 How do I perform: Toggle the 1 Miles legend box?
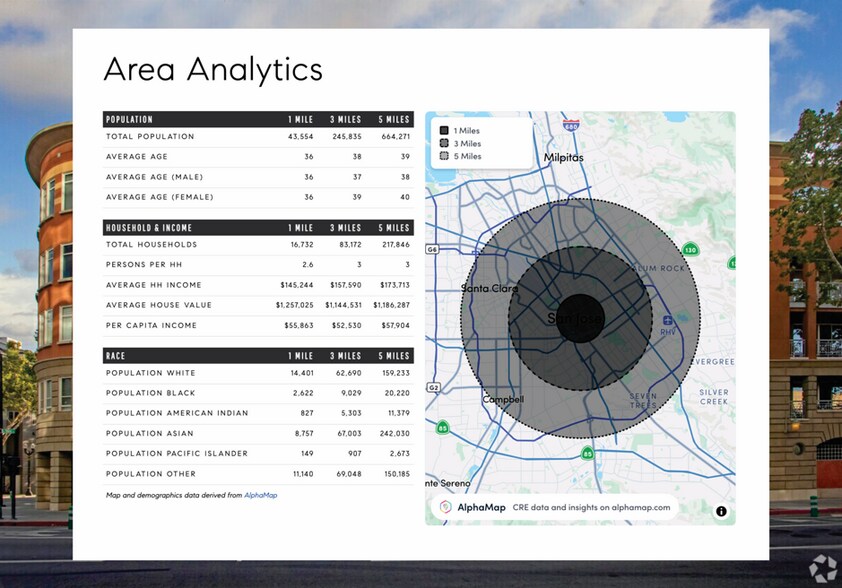click(x=444, y=131)
